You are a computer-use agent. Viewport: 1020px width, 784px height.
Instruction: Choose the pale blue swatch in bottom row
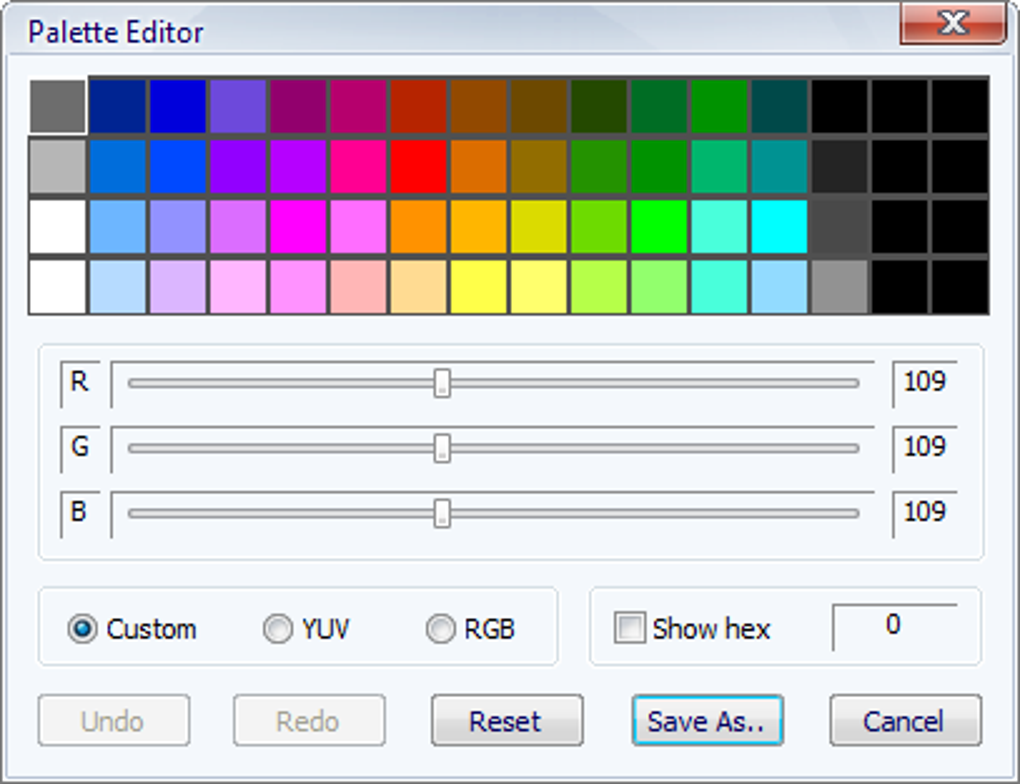tap(117, 287)
